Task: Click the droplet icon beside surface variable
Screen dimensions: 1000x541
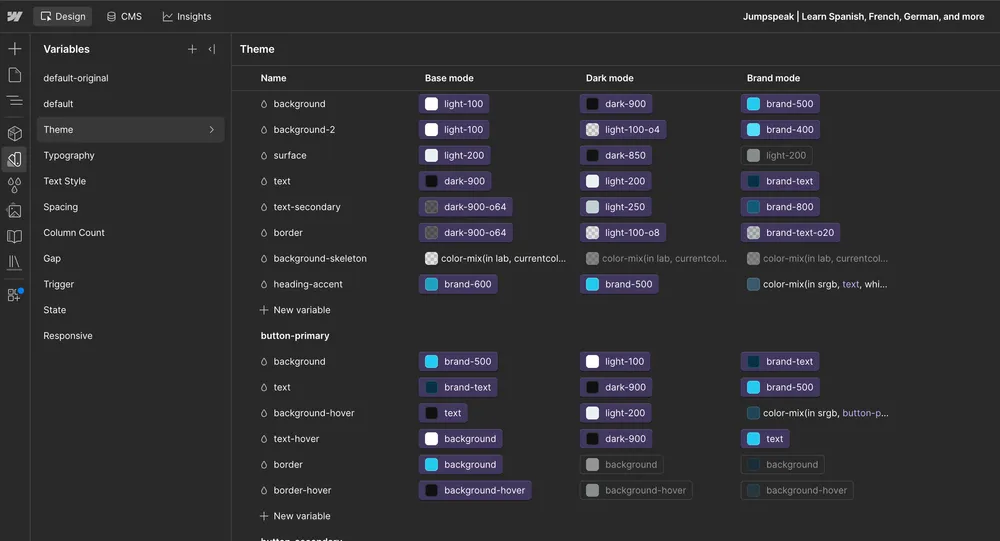Action: click(x=264, y=156)
